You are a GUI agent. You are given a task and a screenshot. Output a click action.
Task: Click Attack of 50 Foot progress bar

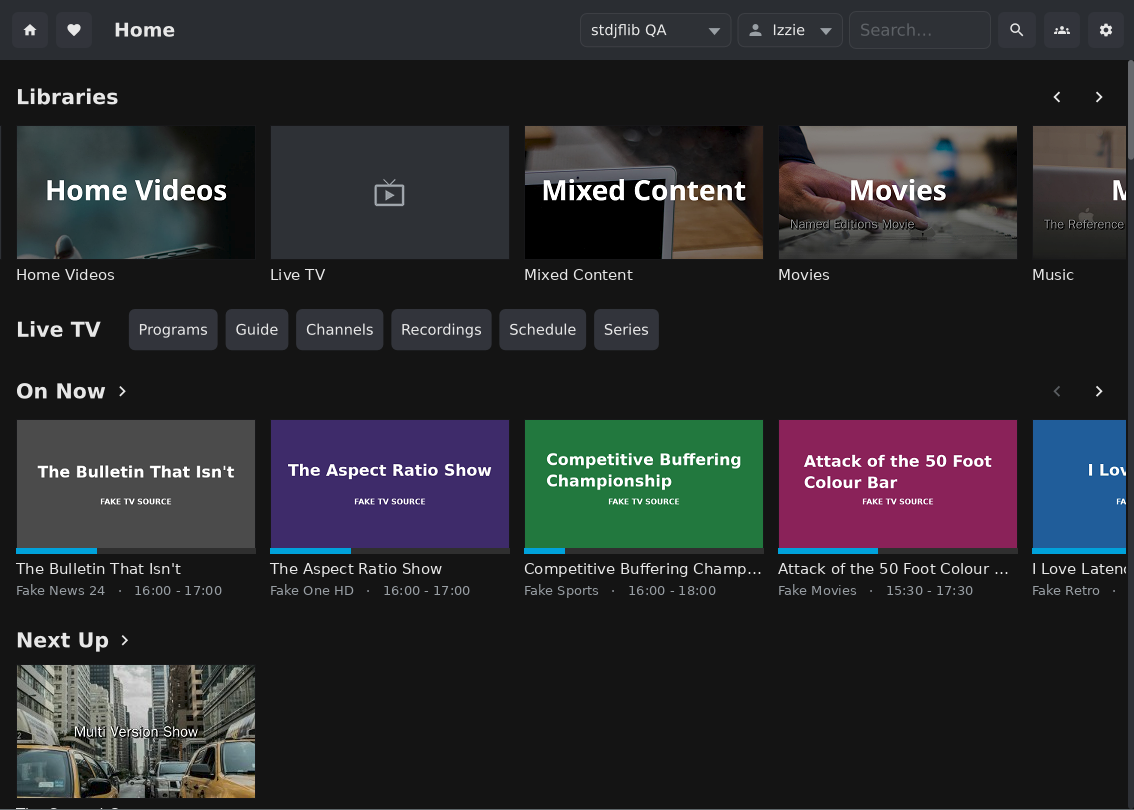898,551
